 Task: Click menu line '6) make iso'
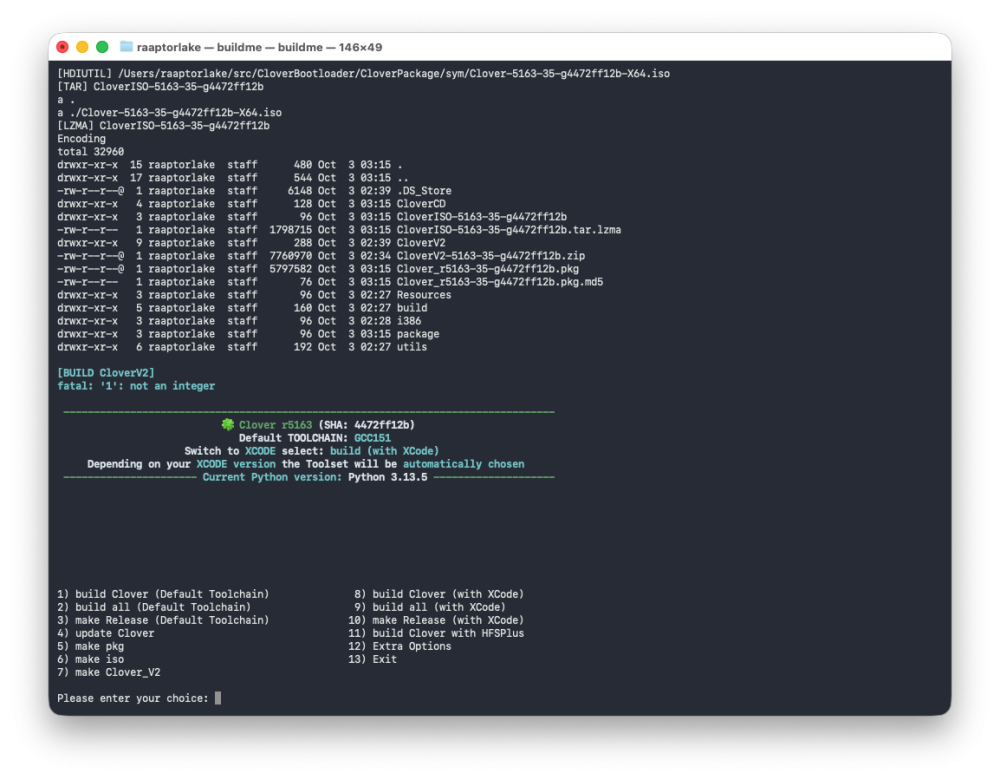(91, 659)
